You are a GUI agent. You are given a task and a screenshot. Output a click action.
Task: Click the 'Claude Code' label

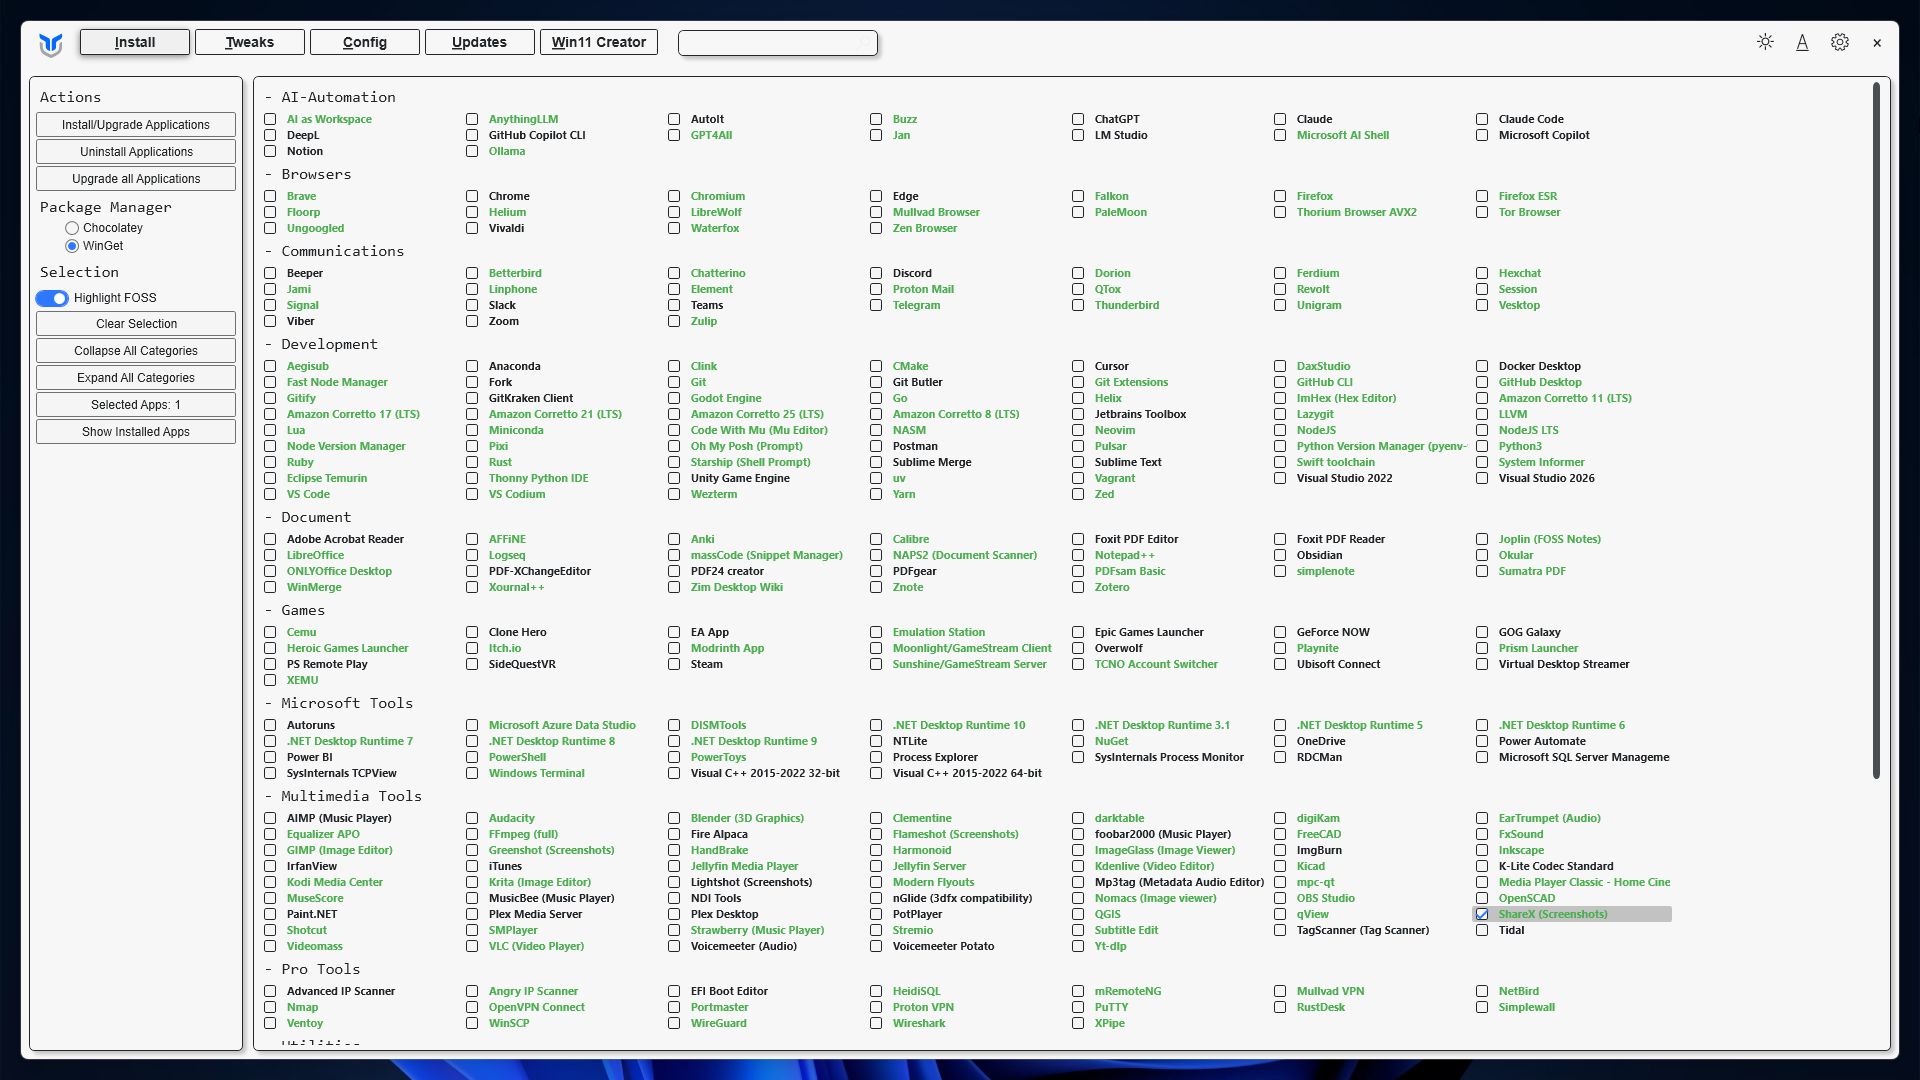pyautogui.click(x=1531, y=119)
